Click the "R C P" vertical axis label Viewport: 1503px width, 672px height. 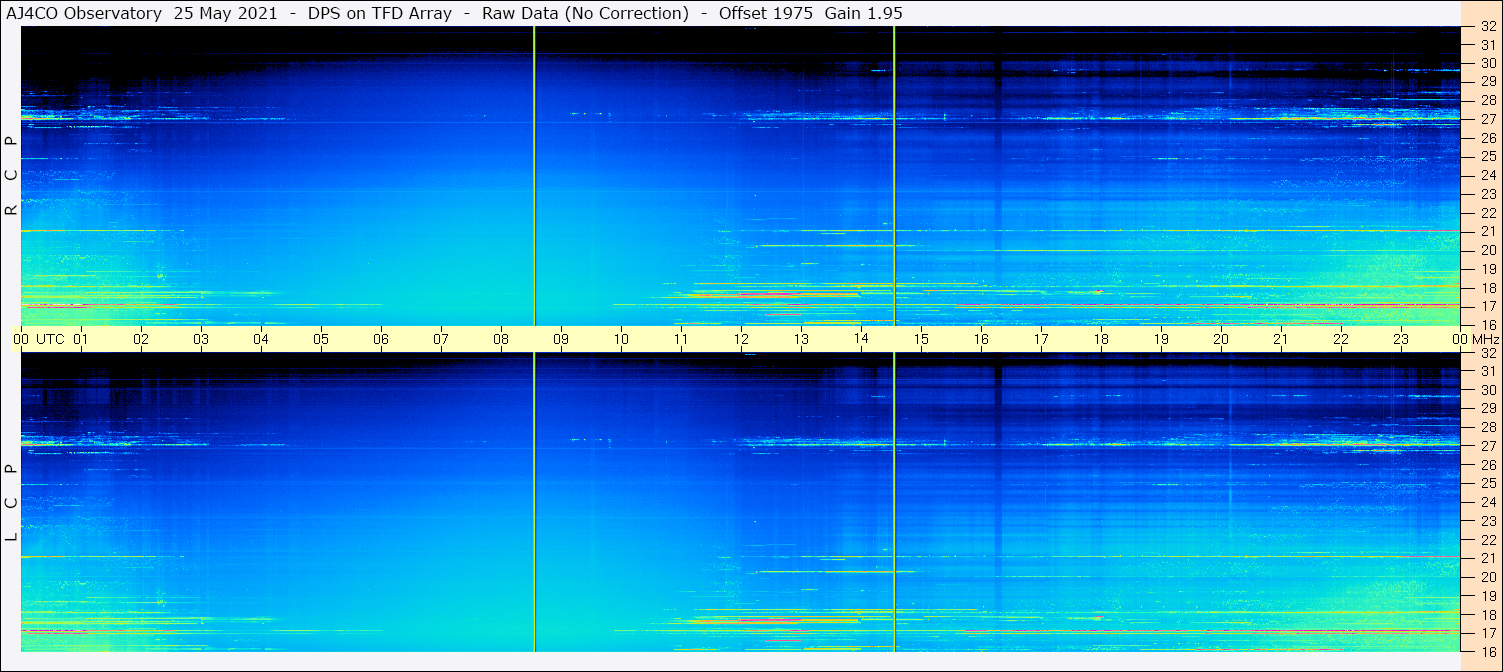coord(12,176)
